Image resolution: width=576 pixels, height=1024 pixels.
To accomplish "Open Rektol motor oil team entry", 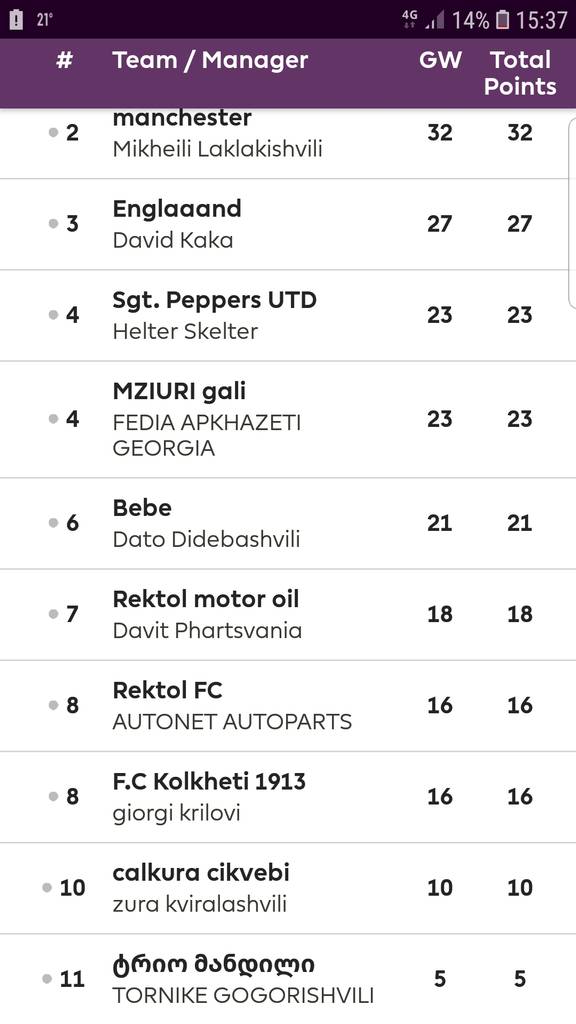I will click(x=288, y=615).
